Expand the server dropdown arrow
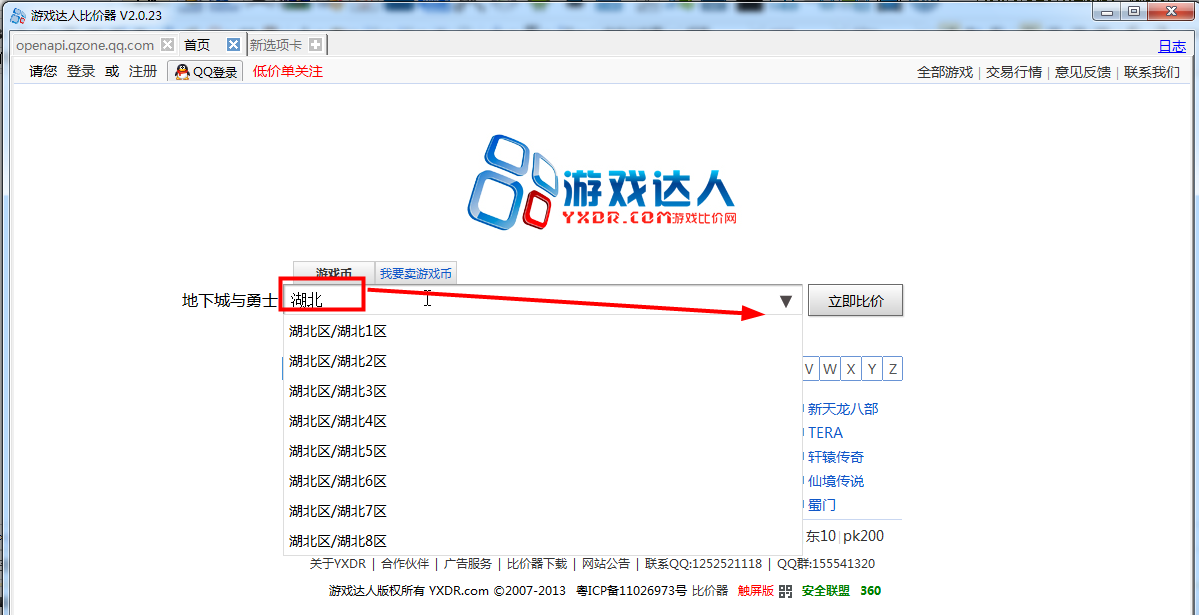 [x=786, y=301]
